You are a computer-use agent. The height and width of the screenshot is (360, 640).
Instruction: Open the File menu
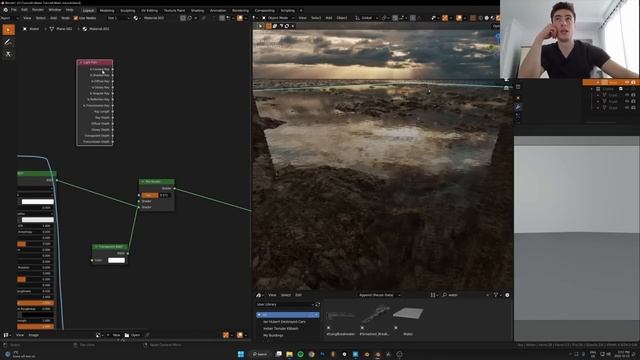(14, 10)
